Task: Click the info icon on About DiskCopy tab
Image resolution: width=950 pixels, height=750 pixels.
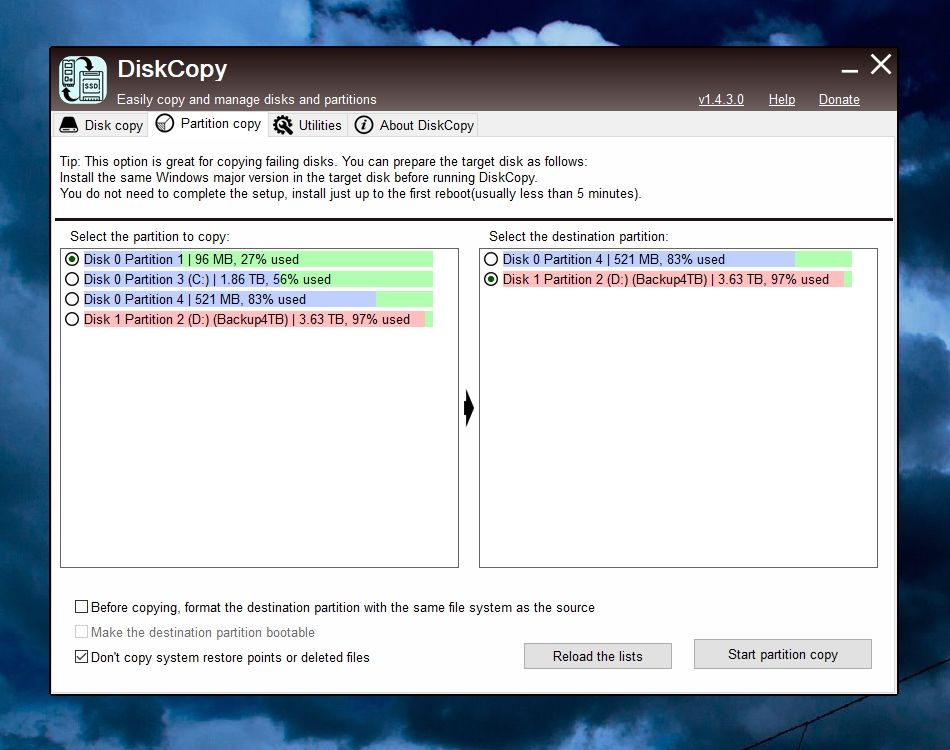Action: 364,125
